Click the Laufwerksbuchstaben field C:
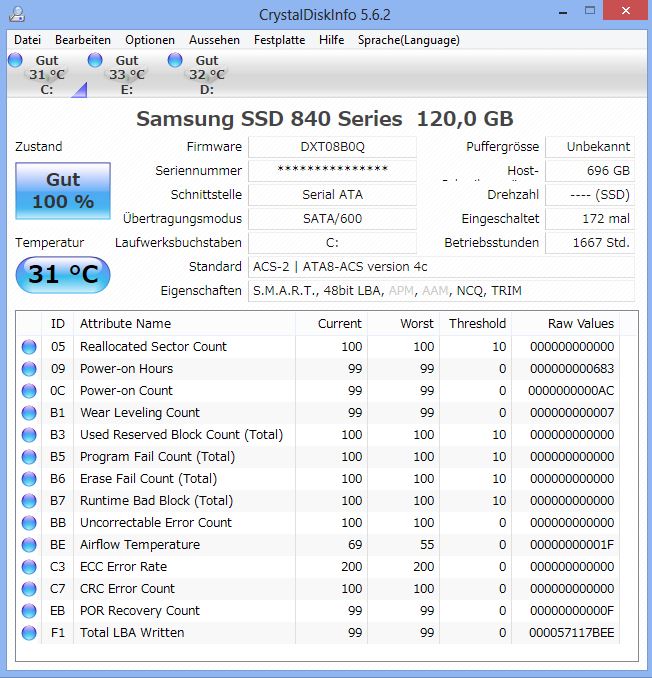Viewport: 652px width, 678px height. pyautogui.click(x=332, y=243)
